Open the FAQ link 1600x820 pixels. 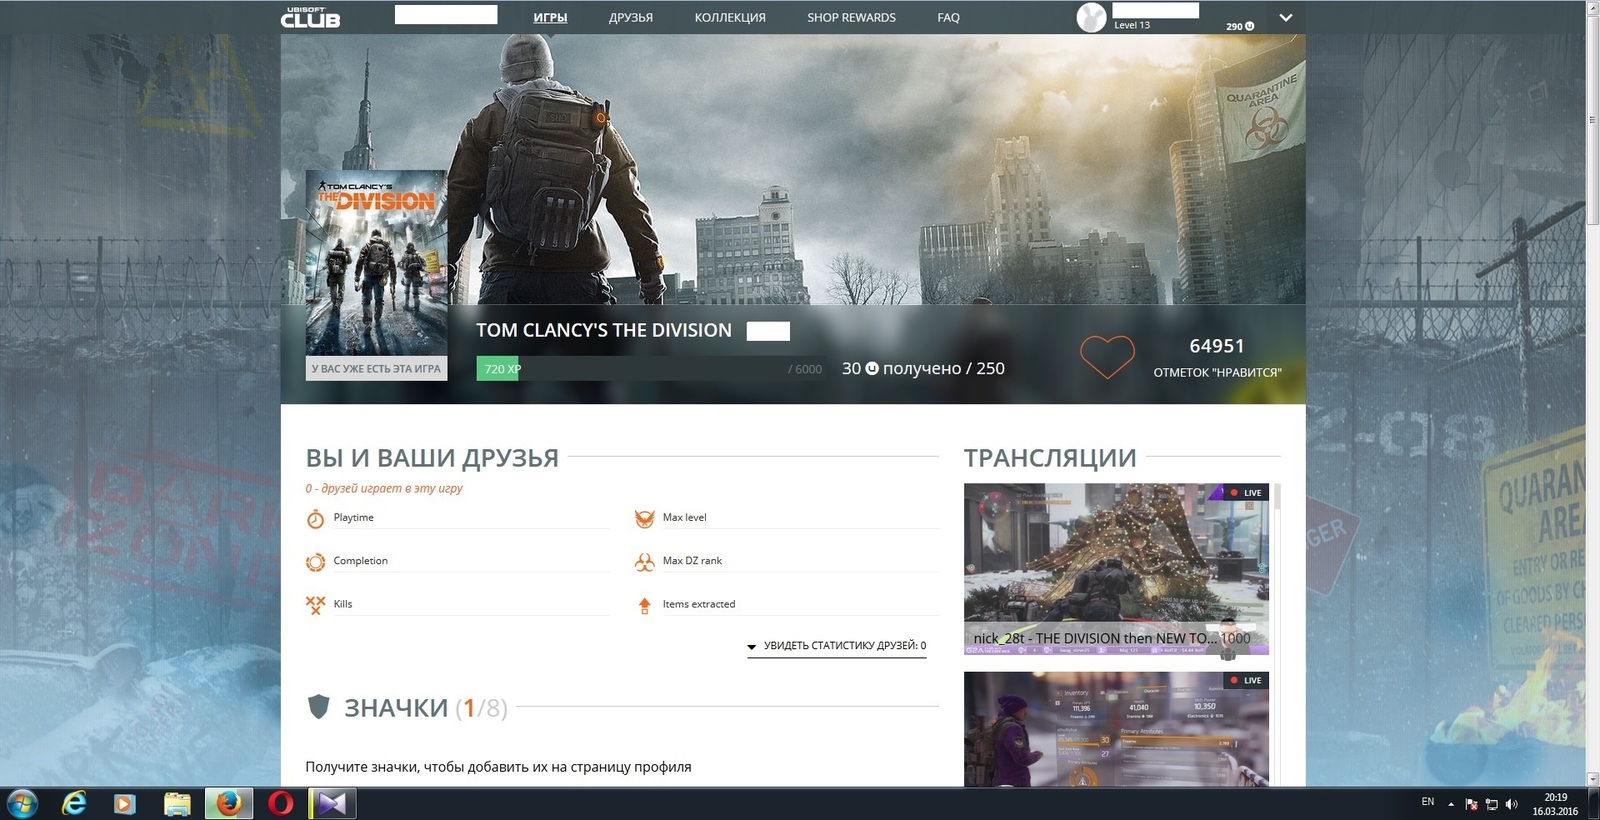click(948, 18)
